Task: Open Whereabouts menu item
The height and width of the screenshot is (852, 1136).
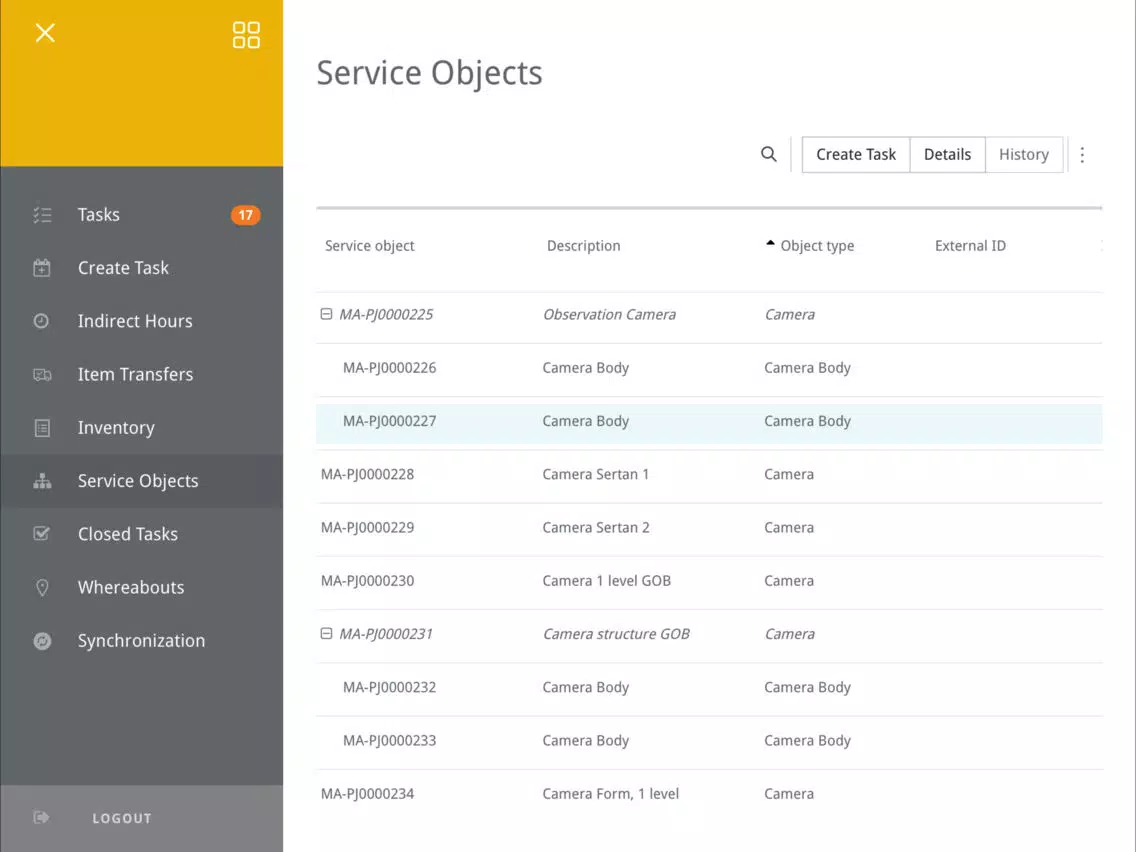Action: pos(141,588)
